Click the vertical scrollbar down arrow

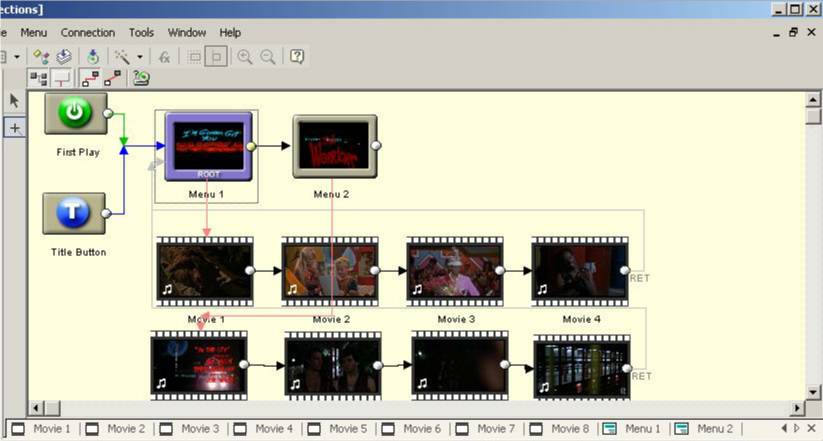point(813,392)
